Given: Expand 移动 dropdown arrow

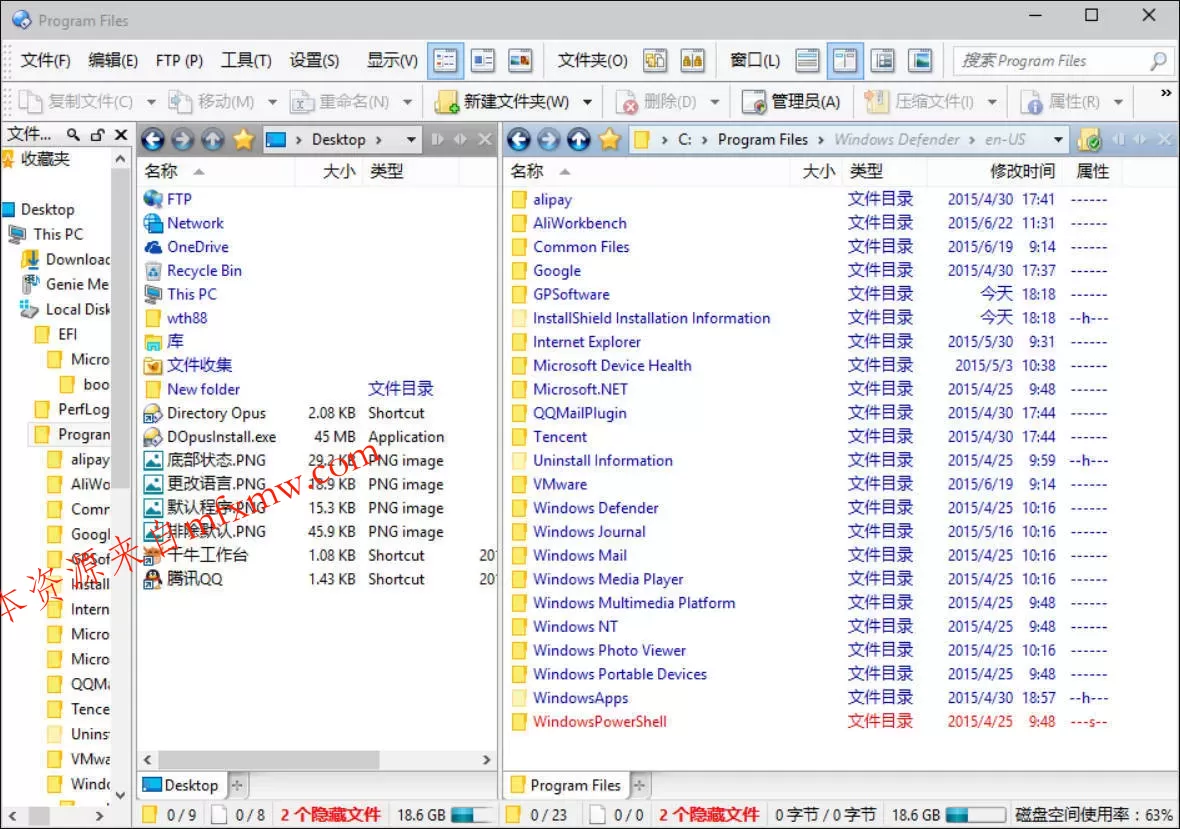Looking at the screenshot, I should click(272, 102).
